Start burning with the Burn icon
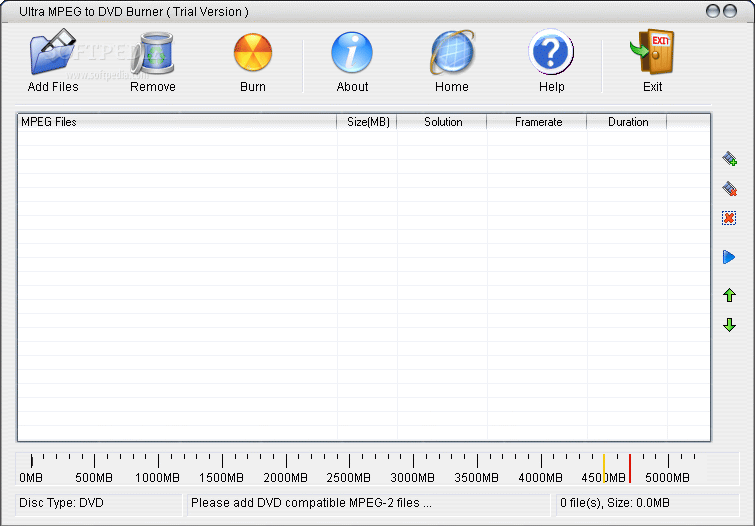 pos(253,53)
